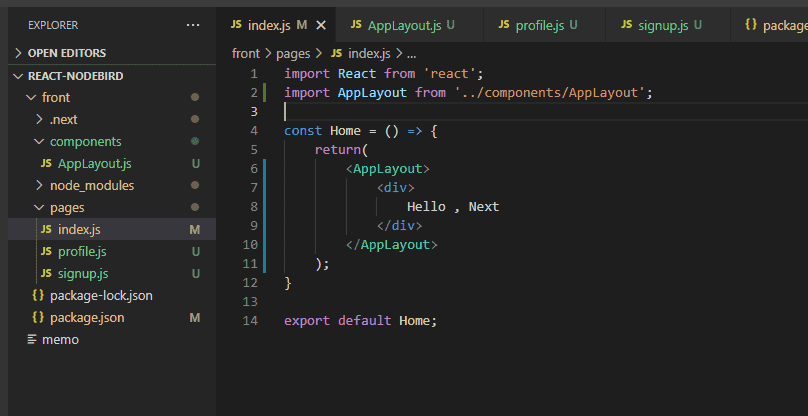Viewport: 808px width, 416px height.
Task: Switch to the AppLayout.js editor tab
Action: tap(409, 25)
